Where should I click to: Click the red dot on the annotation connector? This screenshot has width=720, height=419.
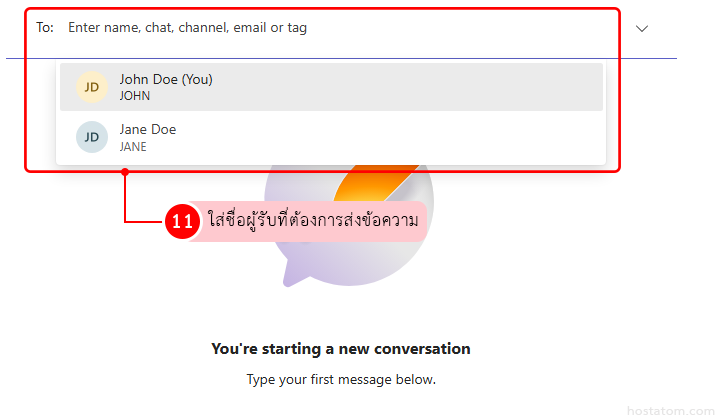(125, 172)
